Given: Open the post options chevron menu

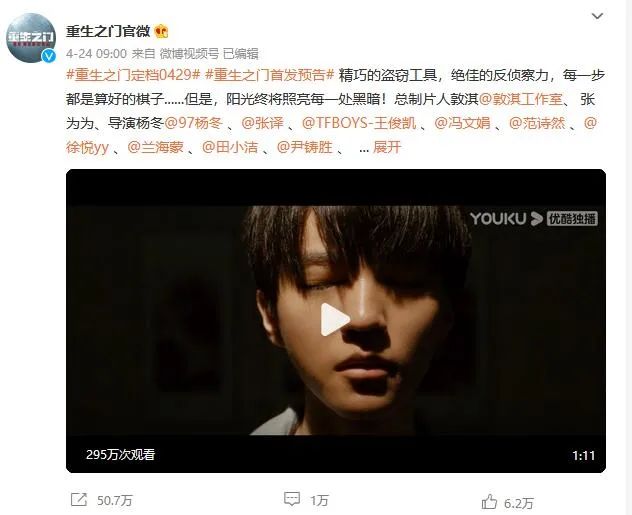Looking at the screenshot, I should [597, 16].
